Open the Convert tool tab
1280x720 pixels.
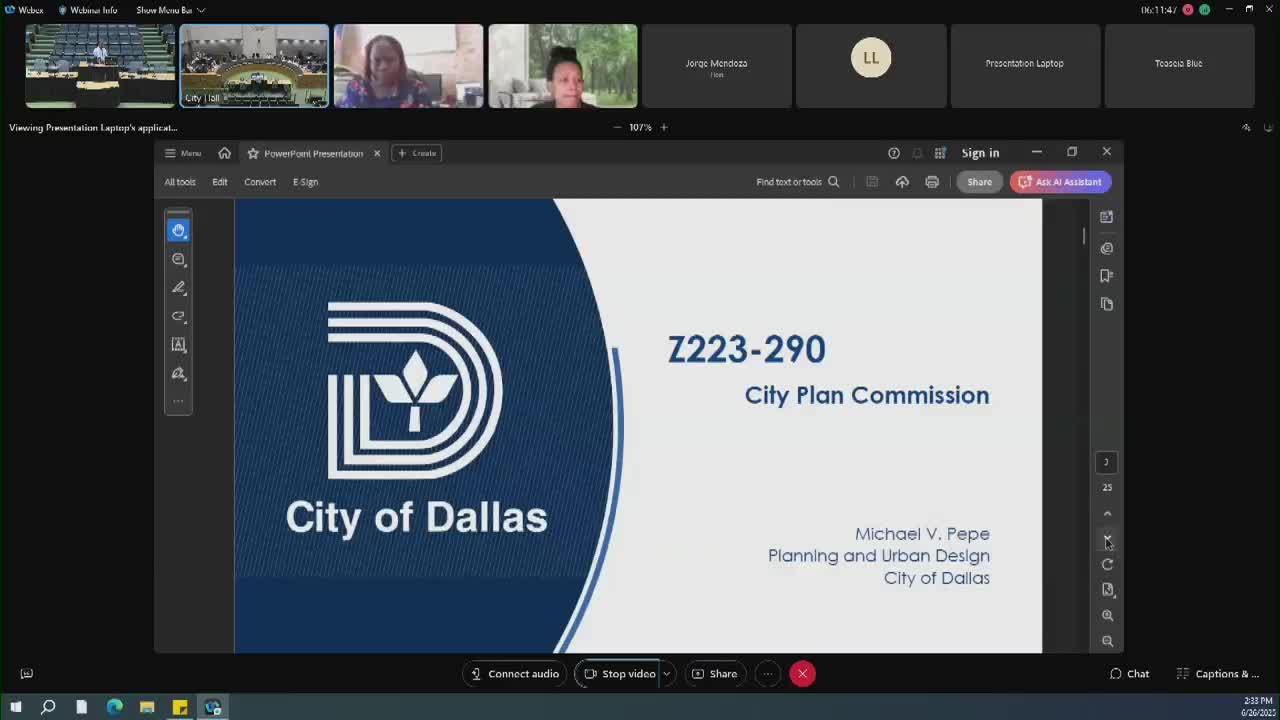(x=260, y=182)
